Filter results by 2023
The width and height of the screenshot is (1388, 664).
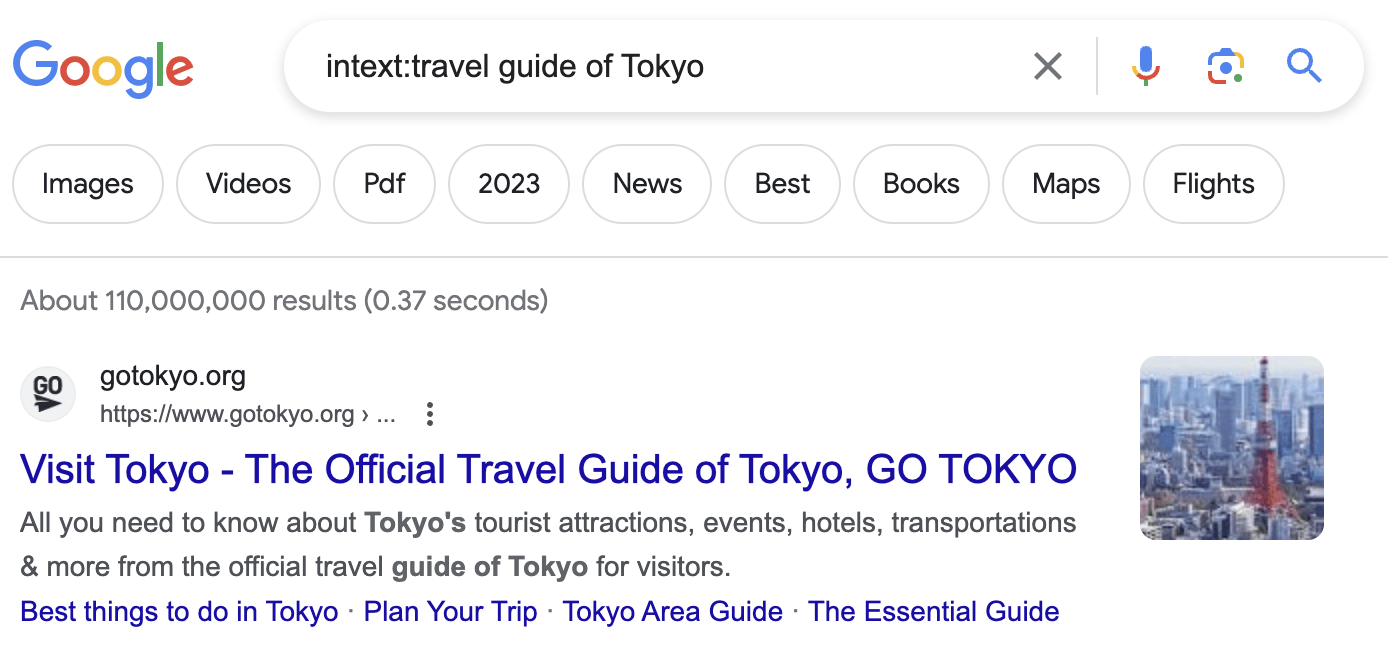click(x=508, y=184)
